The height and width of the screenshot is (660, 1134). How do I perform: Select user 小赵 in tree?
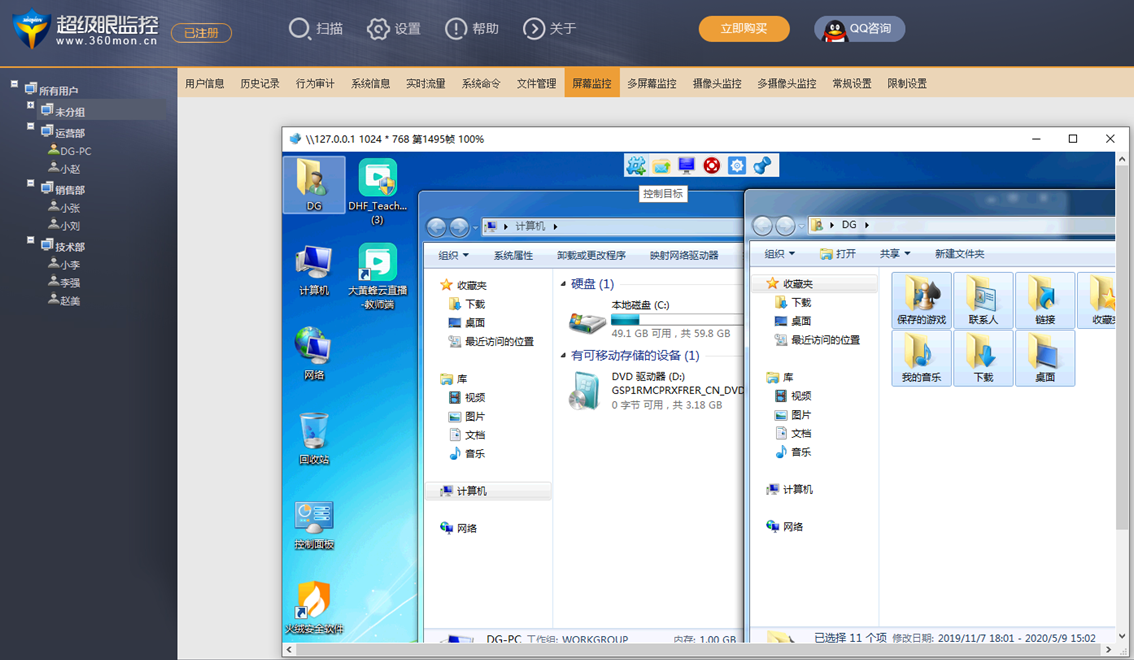(64, 168)
